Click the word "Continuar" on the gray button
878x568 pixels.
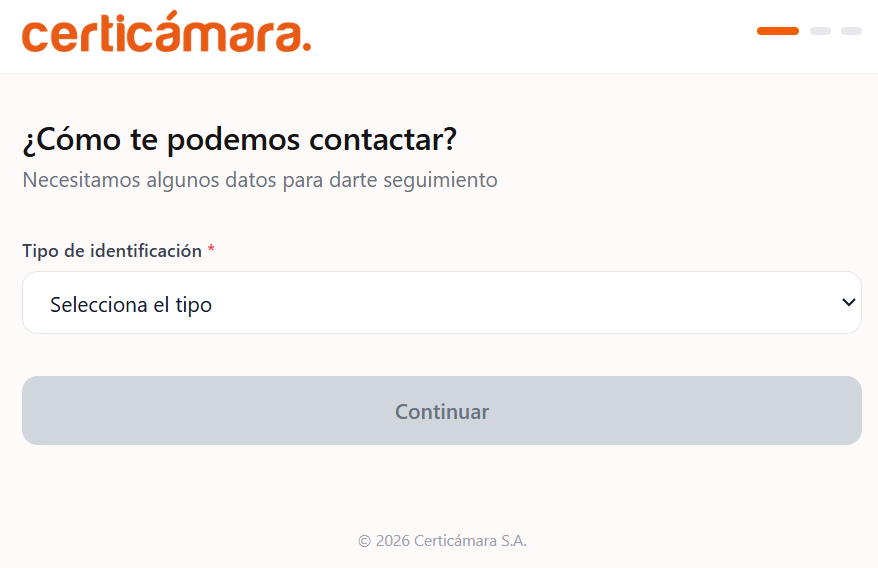(x=441, y=411)
